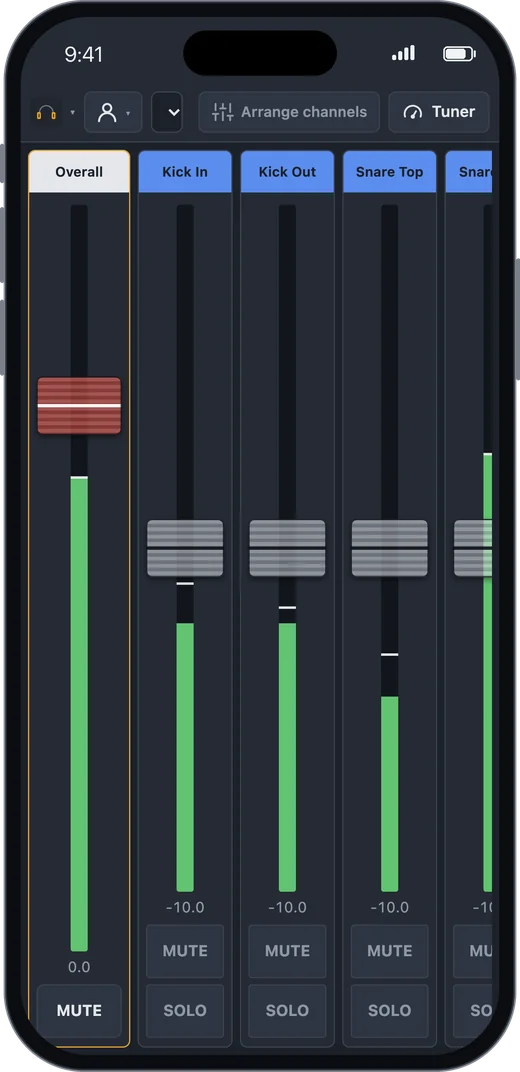
Task: Solo the Snare Top channel
Action: coord(389,1010)
